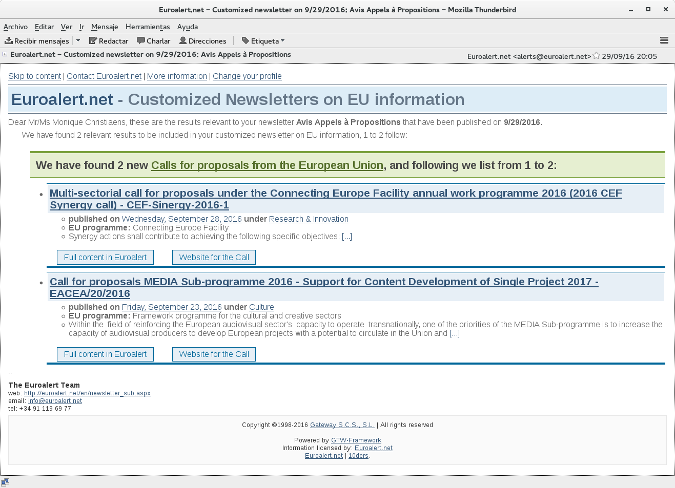675x488 pixels.
Task: Open the Change your profile link
Action: pyautogui.click(x=247, y=76)
